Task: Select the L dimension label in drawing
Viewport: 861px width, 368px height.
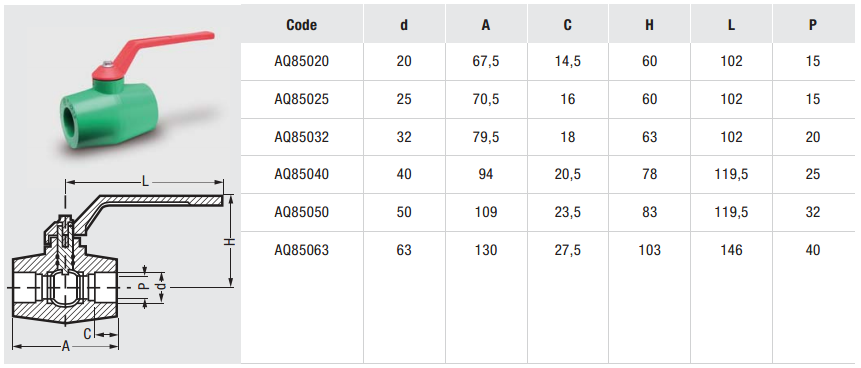Action: [x=145, y=182]
